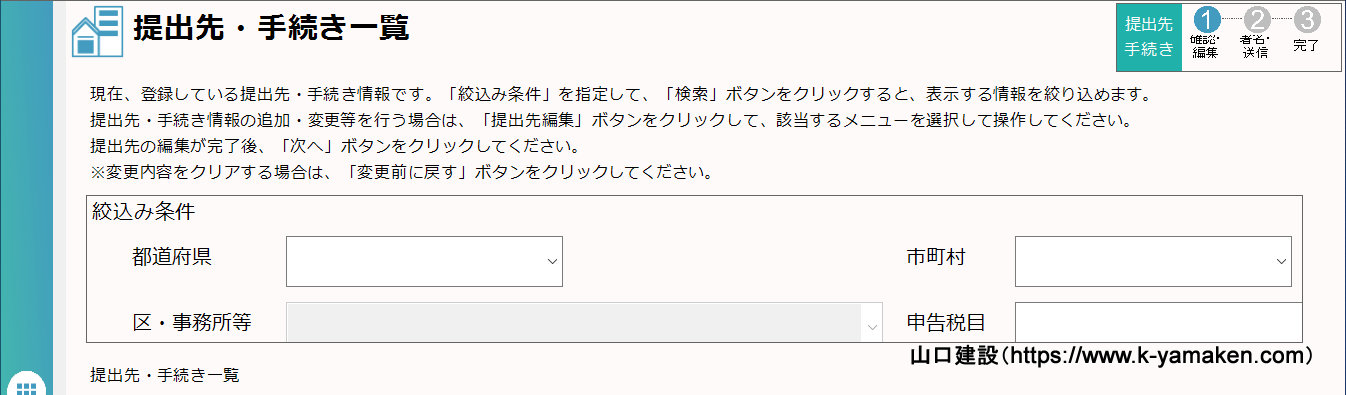Open the 都道府県 combo box
The width and height of the screenshot is (1346, 395).
tap(424, 261)
